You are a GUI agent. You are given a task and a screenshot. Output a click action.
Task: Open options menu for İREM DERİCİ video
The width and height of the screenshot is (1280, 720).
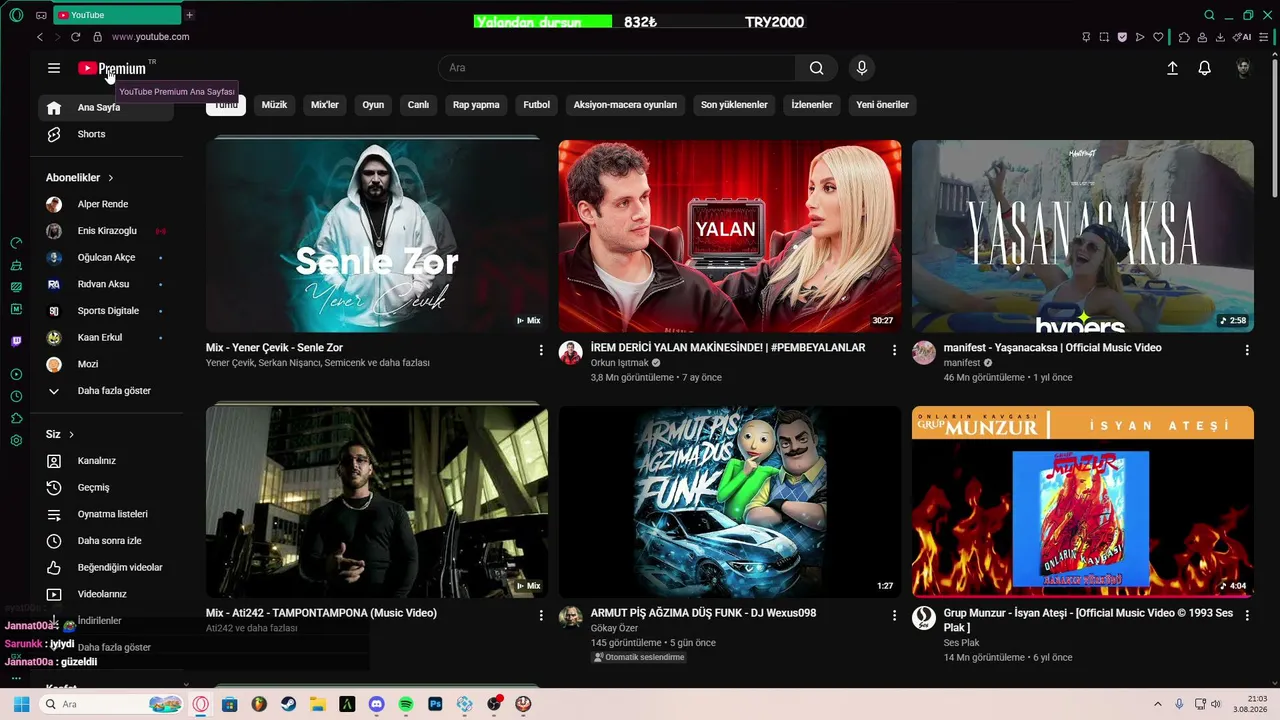[x=894, y=350]
